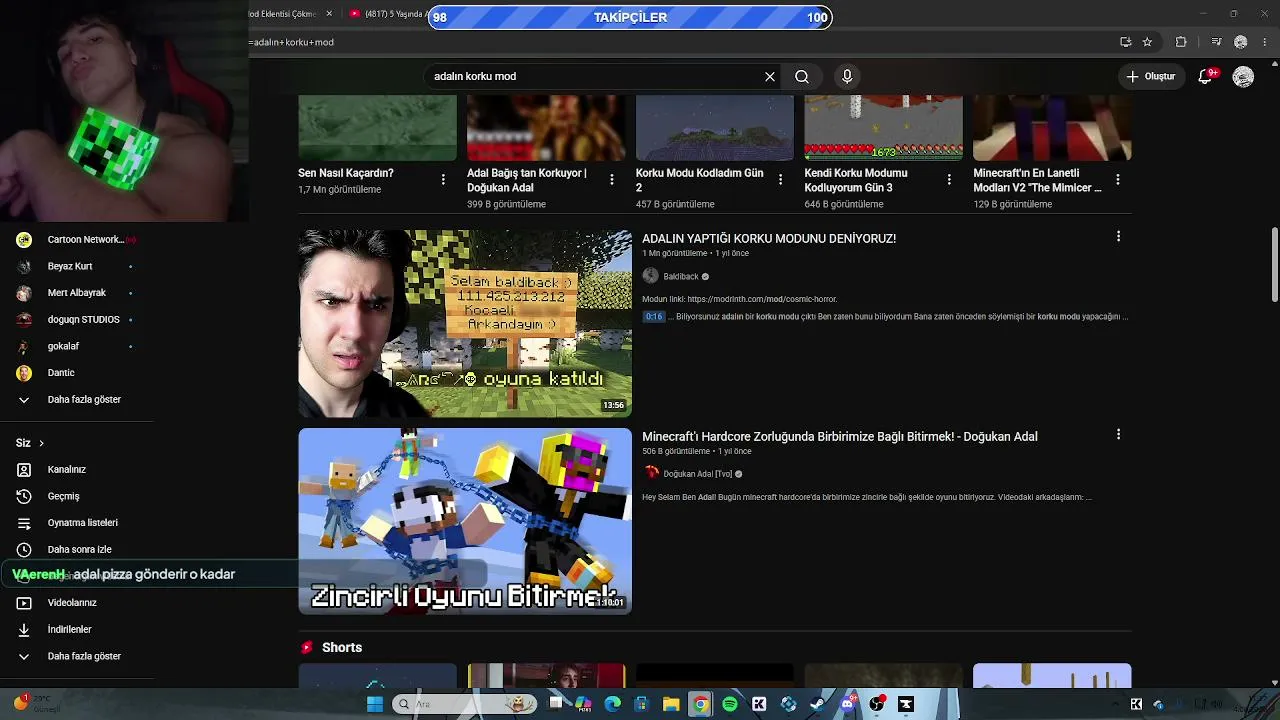Open File Explorer from the taskbar
This screenshot has width=1280, height=720.
671,704
